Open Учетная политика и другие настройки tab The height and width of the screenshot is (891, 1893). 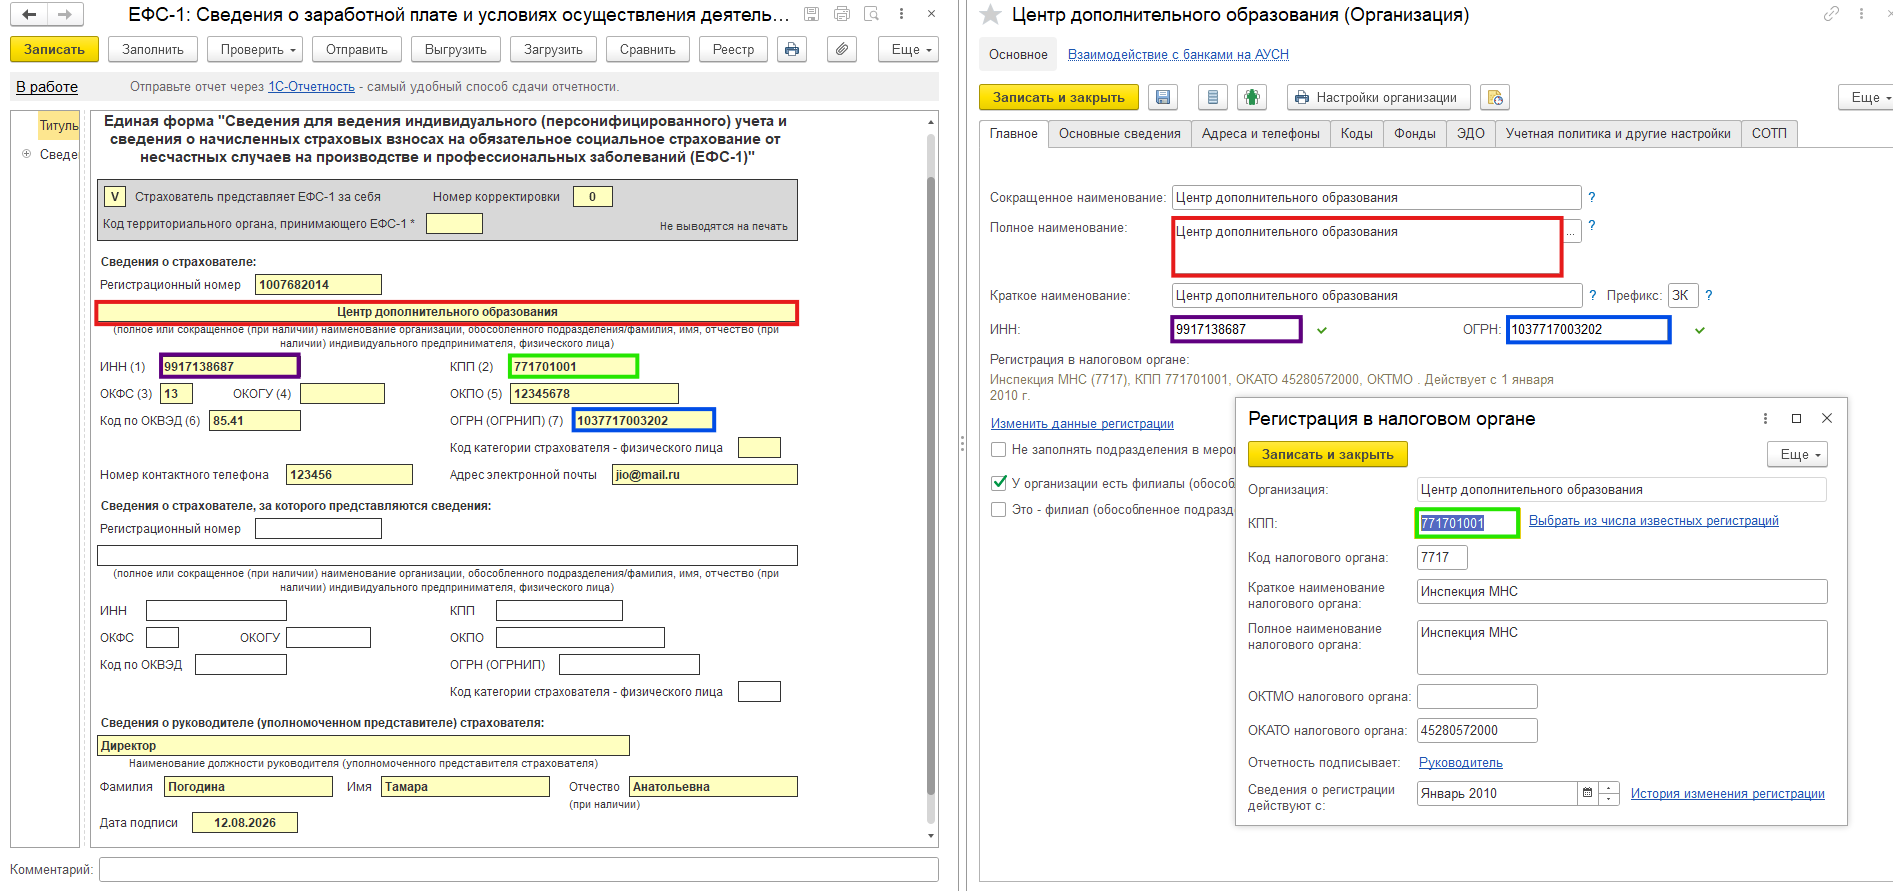[x=1618, y=133]
